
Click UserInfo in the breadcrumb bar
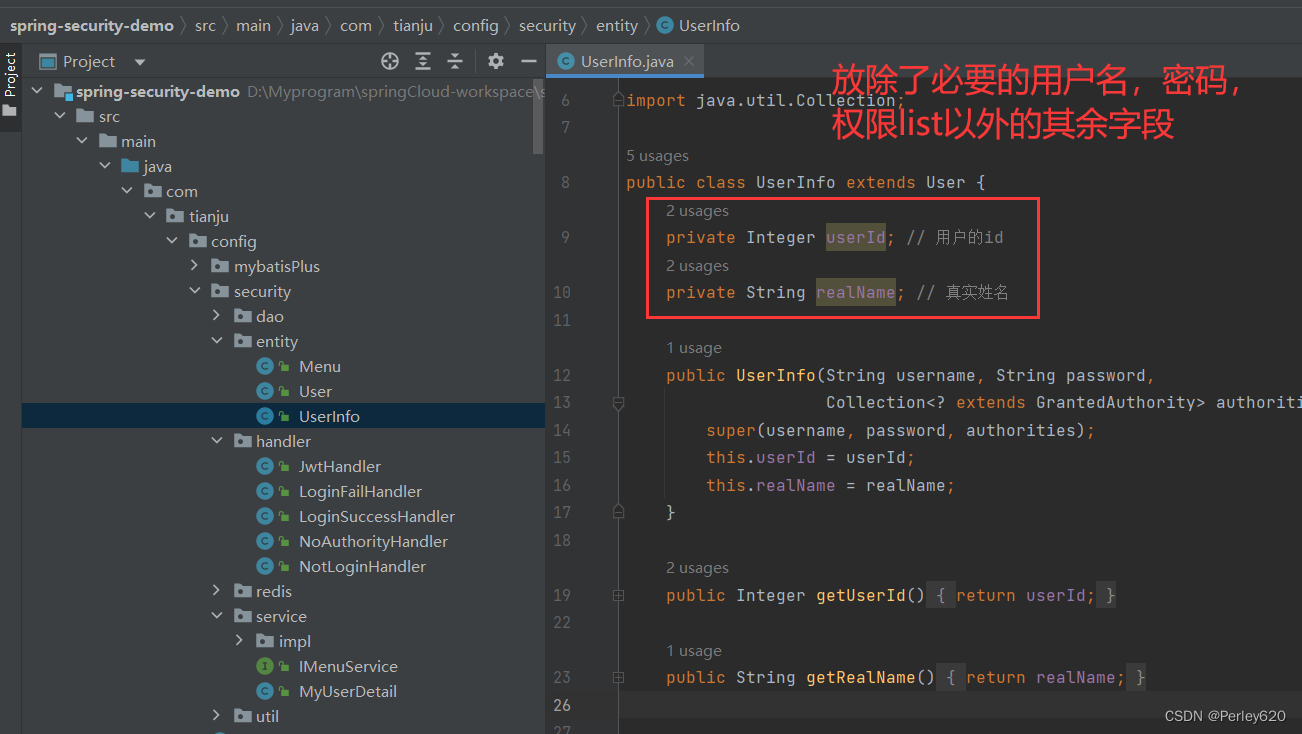tap(709, 25)
